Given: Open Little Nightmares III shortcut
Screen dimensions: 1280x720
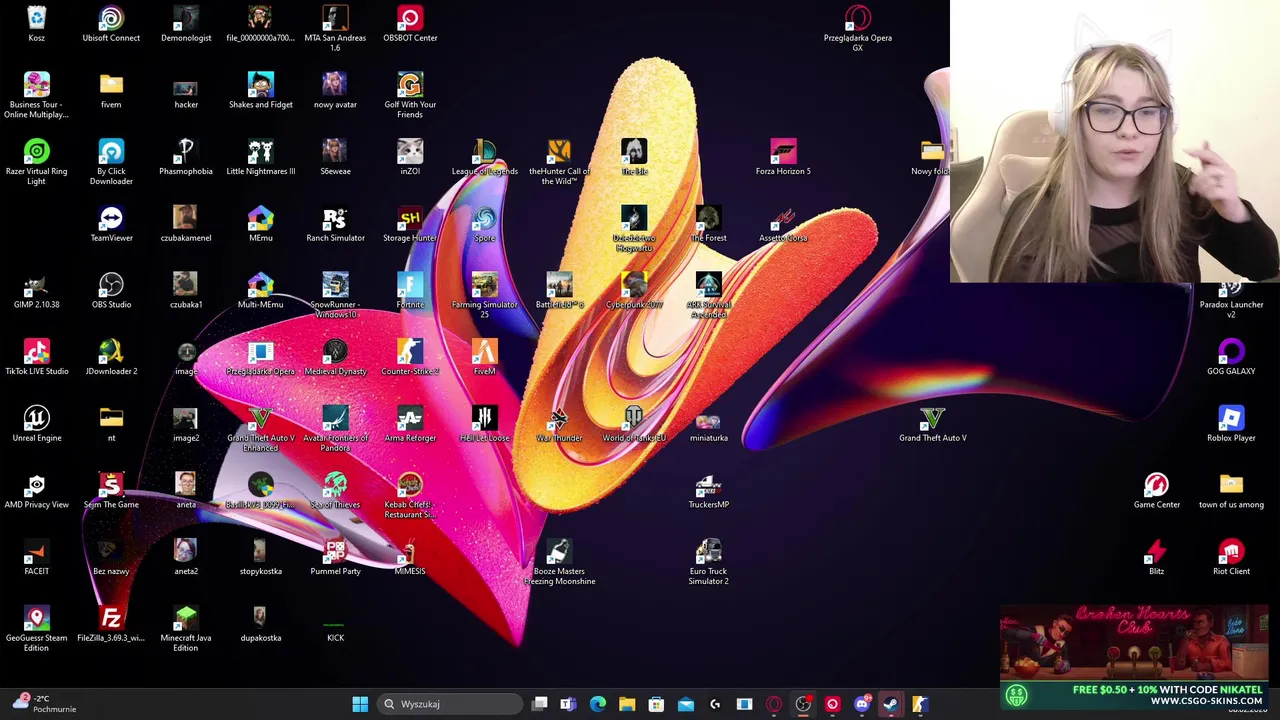Looking at the screenshot, I should pyautogui.click(x=261, y=158).
